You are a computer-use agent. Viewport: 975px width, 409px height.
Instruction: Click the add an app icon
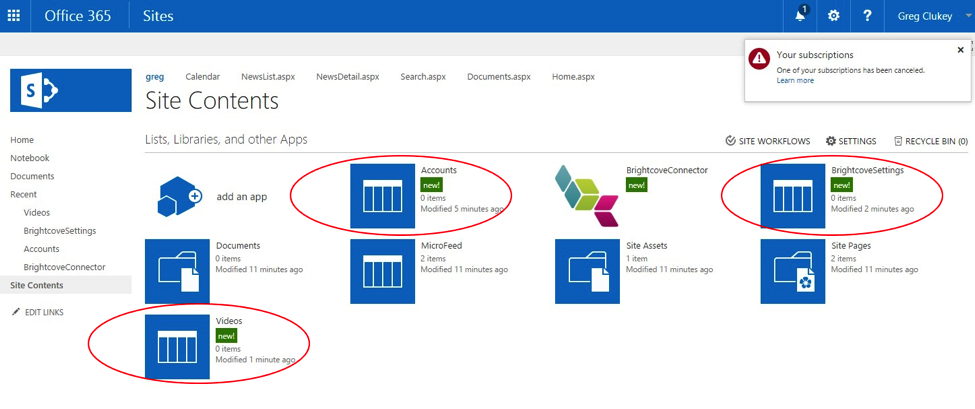[180, 196]
